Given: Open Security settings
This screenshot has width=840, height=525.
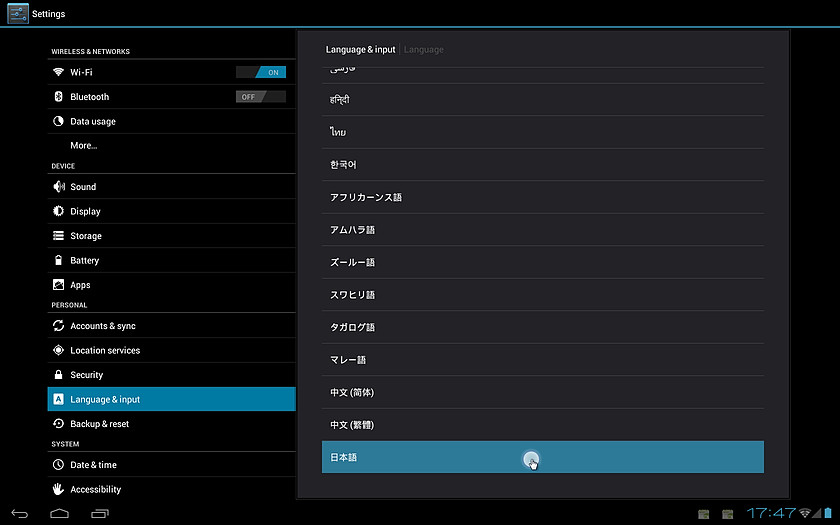Looking at the screenshot, I should coord(171,374).
